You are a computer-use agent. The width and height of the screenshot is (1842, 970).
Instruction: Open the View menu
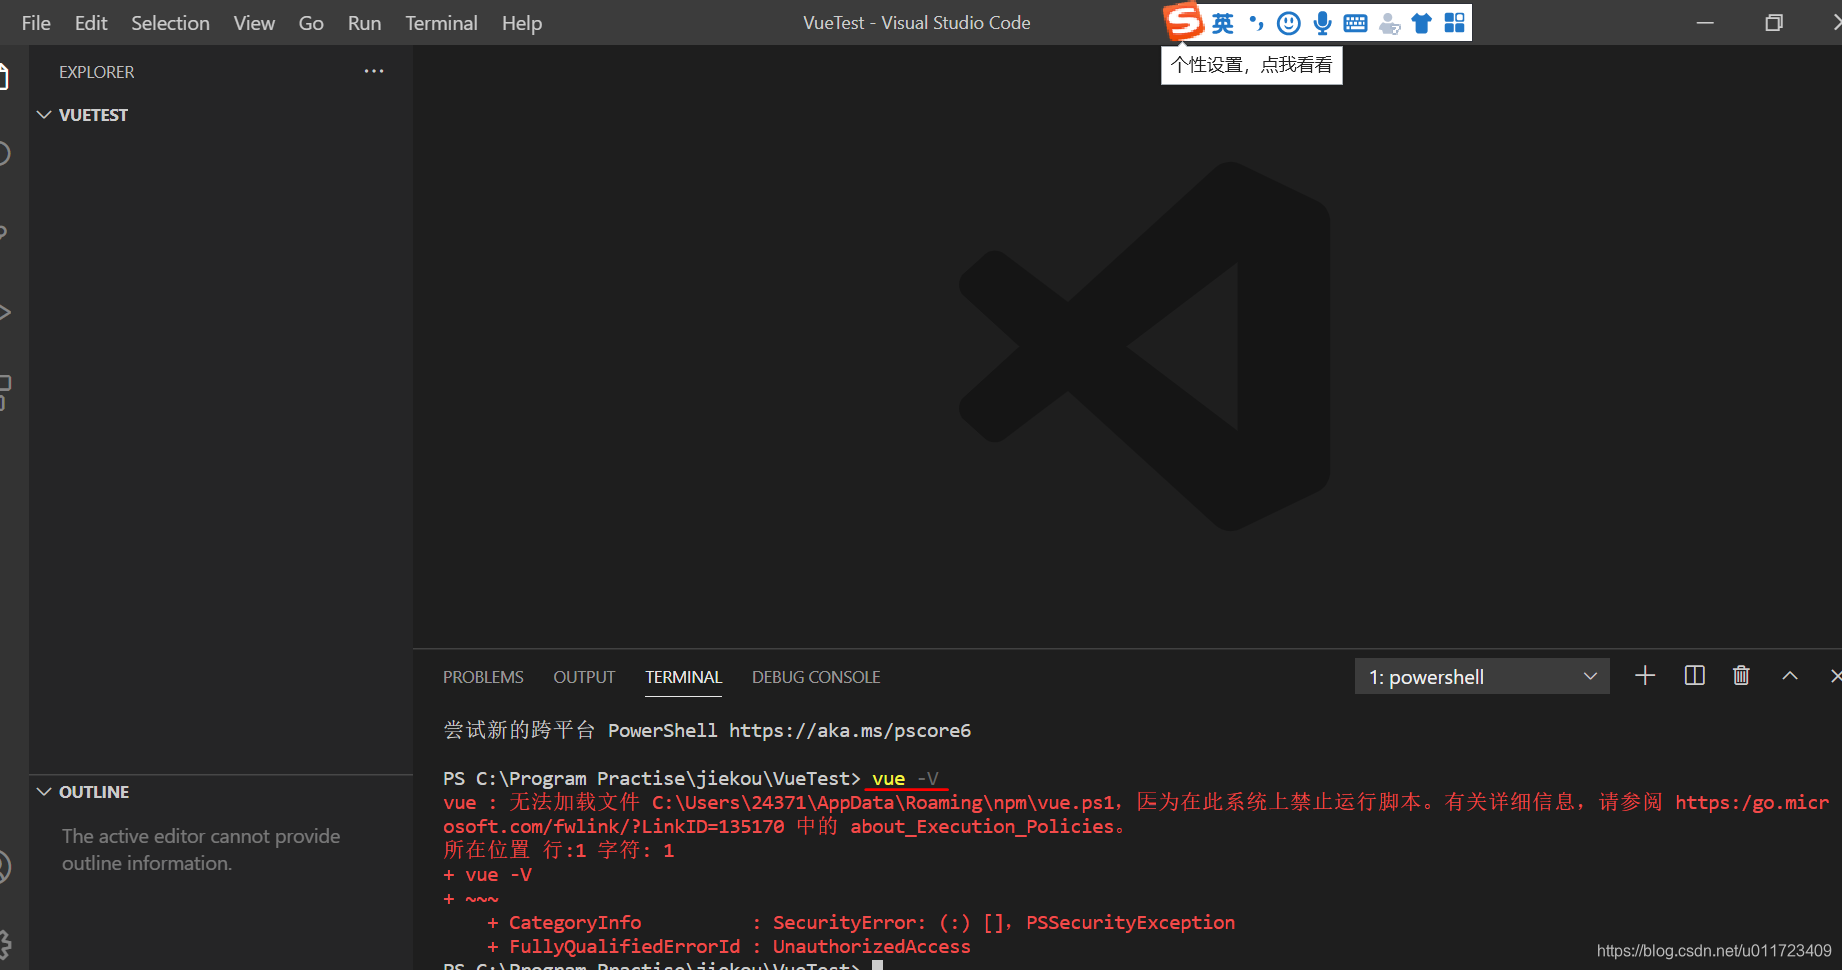tap(254, 23)
